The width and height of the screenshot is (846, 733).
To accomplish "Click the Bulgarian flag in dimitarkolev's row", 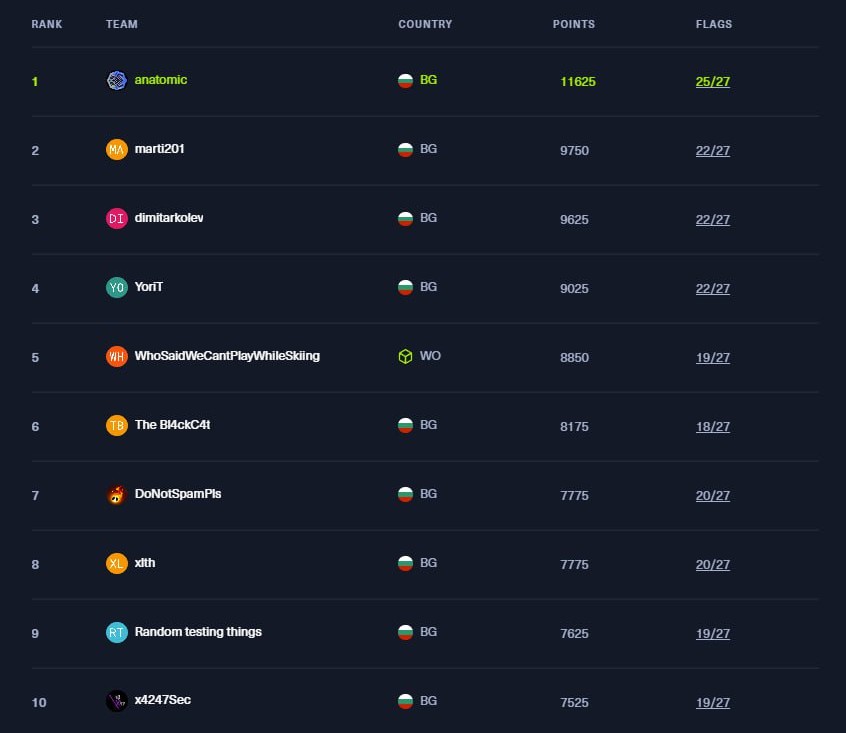I will 405,218.
